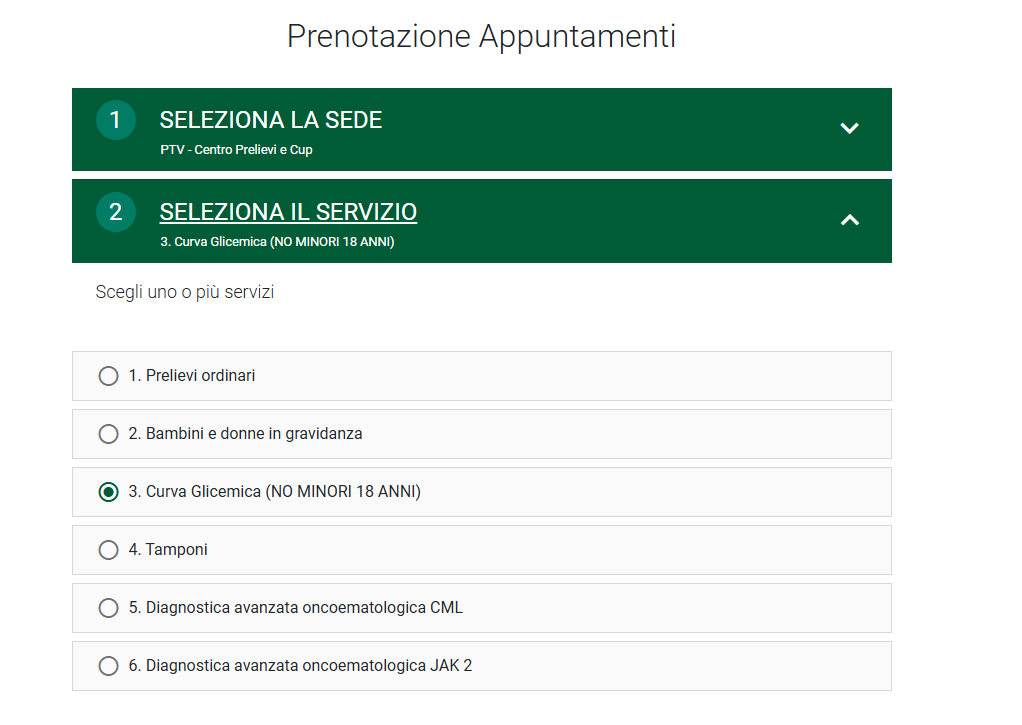The width and height of the screenshot is (1022, 725).
Task: Click the '2. Bambini e donne in gravidanza' text
Action: click(x=245, y=434)
